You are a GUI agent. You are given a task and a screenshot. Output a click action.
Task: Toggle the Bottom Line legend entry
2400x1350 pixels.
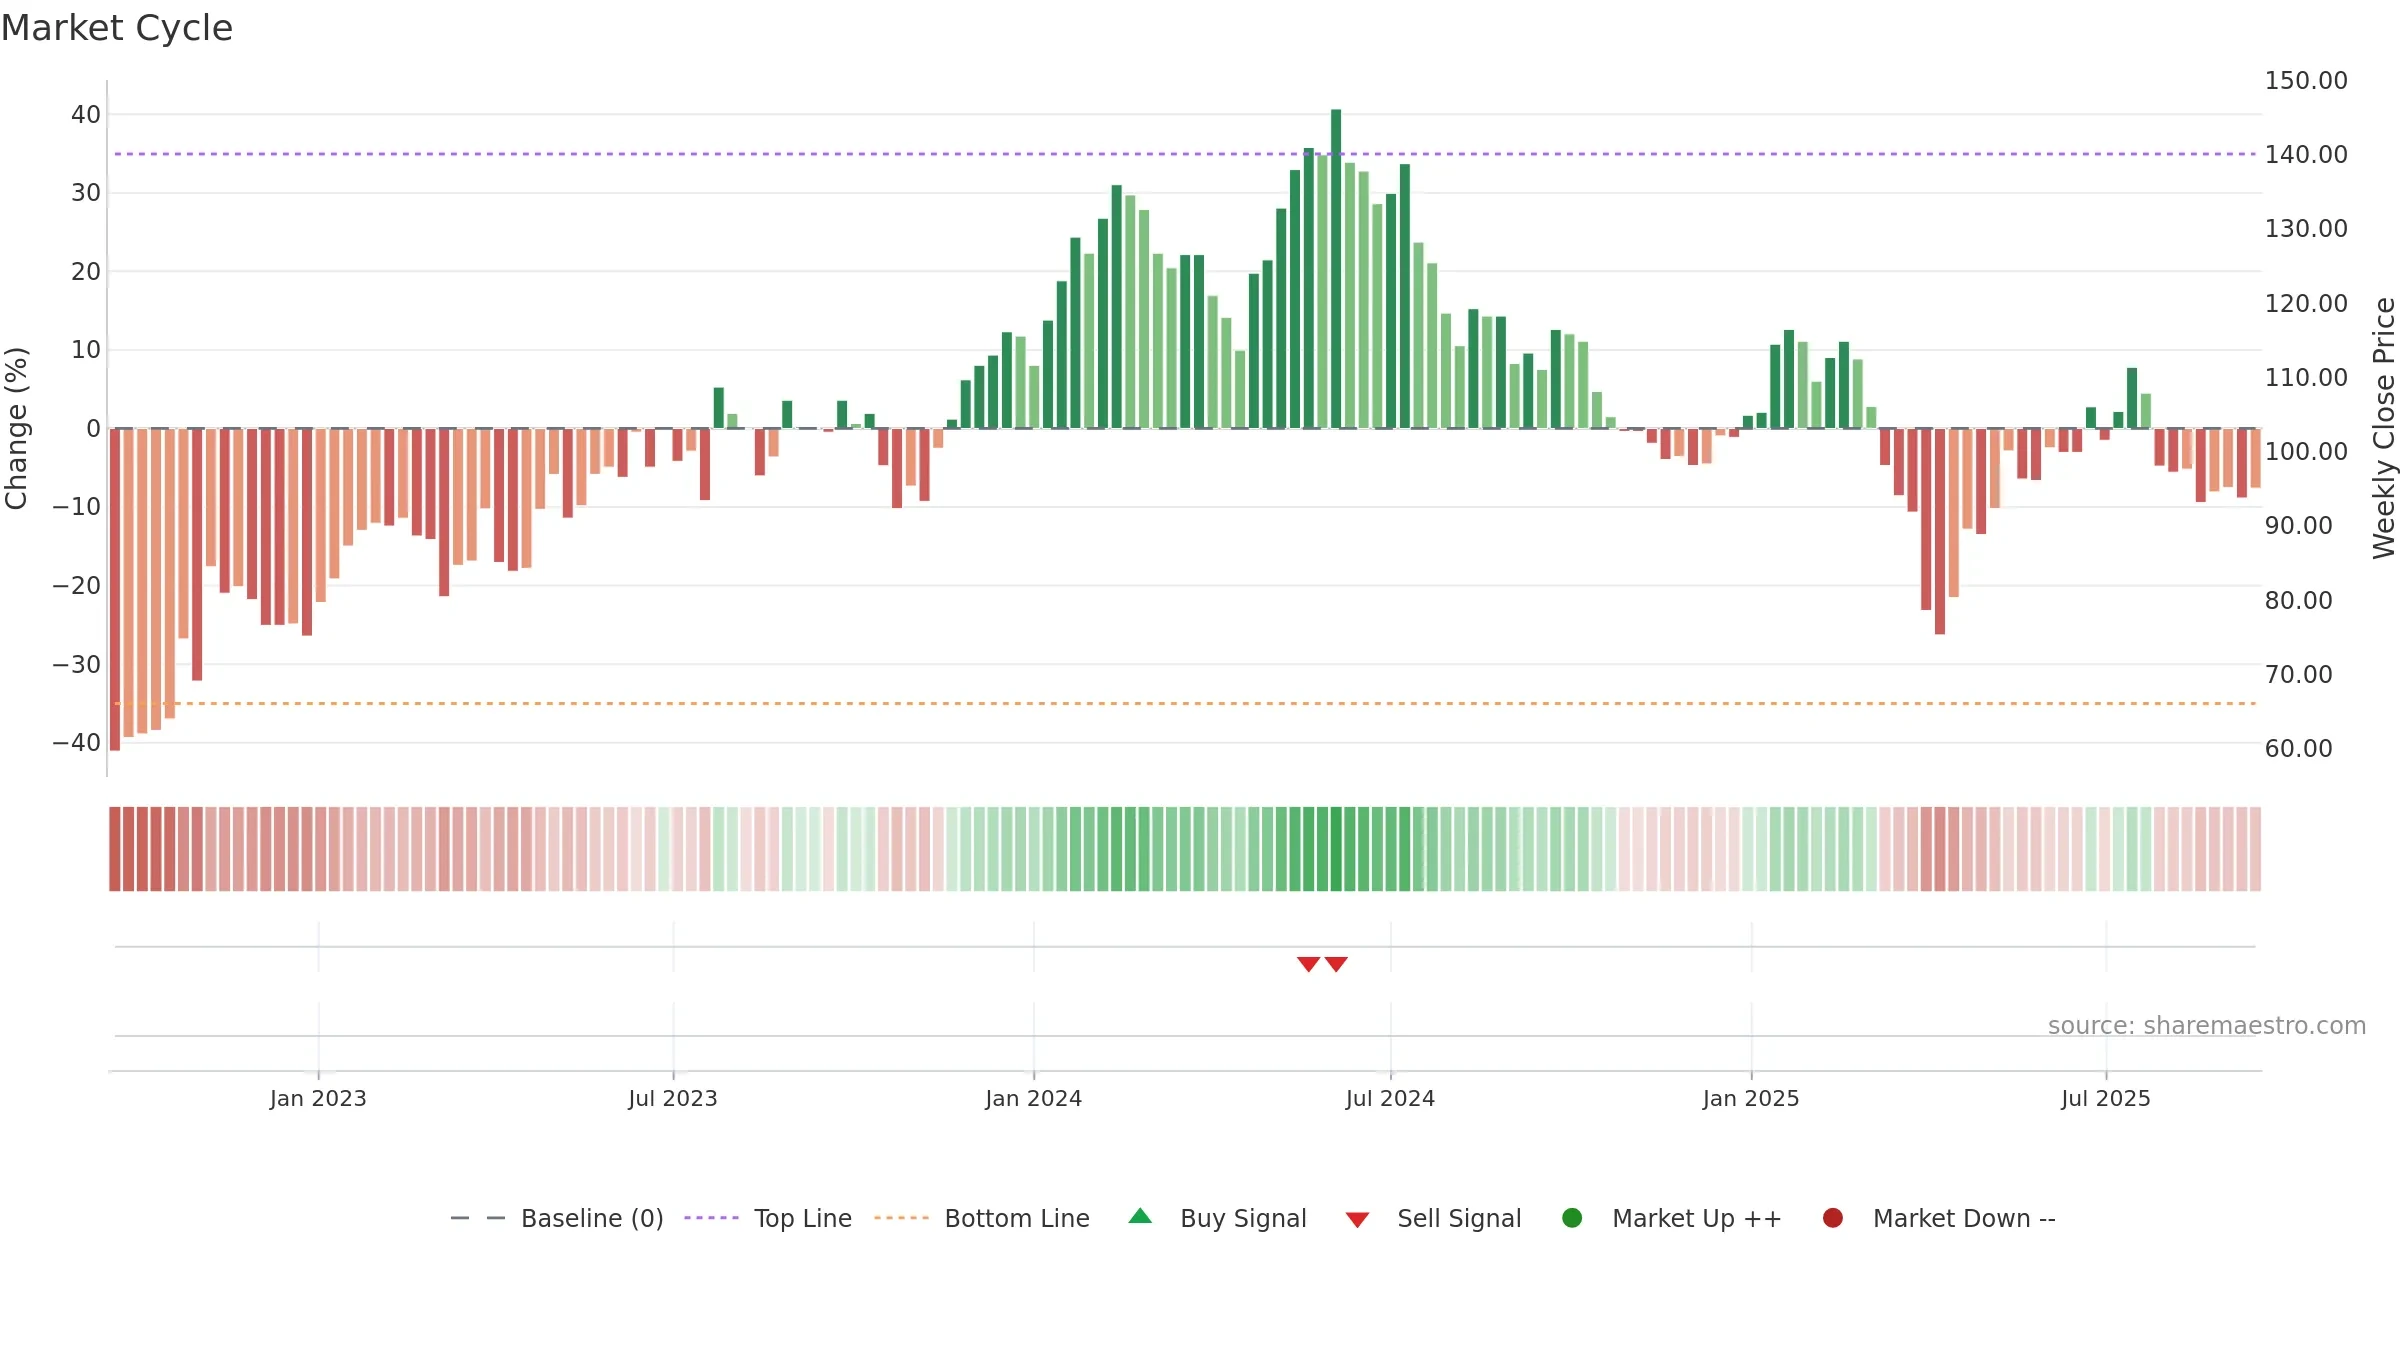981,1218
